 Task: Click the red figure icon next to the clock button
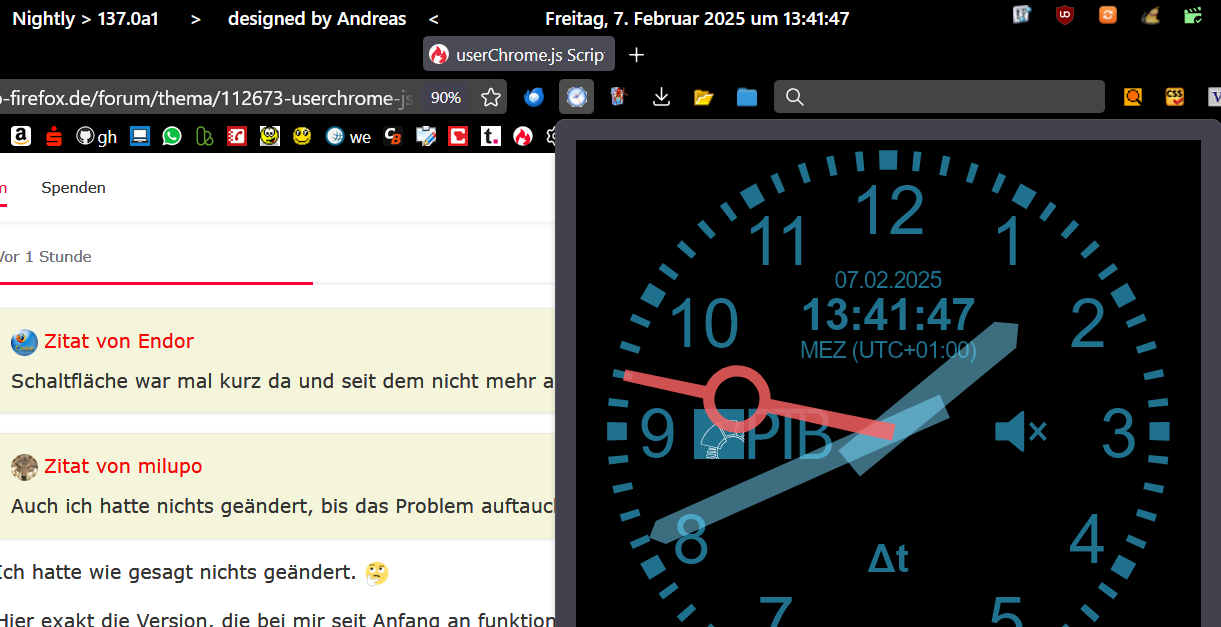click(619, 97)
